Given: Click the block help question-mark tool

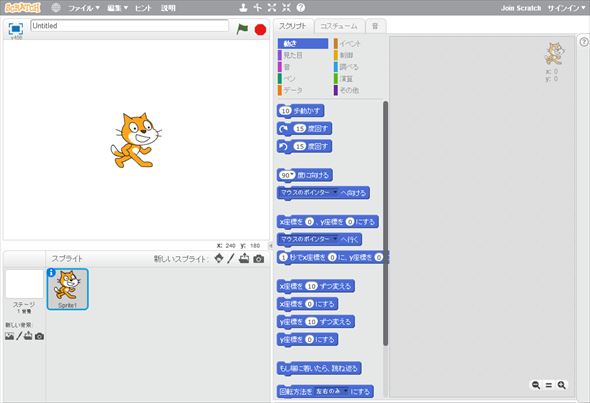Looking at the screenshot, I should [301, 8].
